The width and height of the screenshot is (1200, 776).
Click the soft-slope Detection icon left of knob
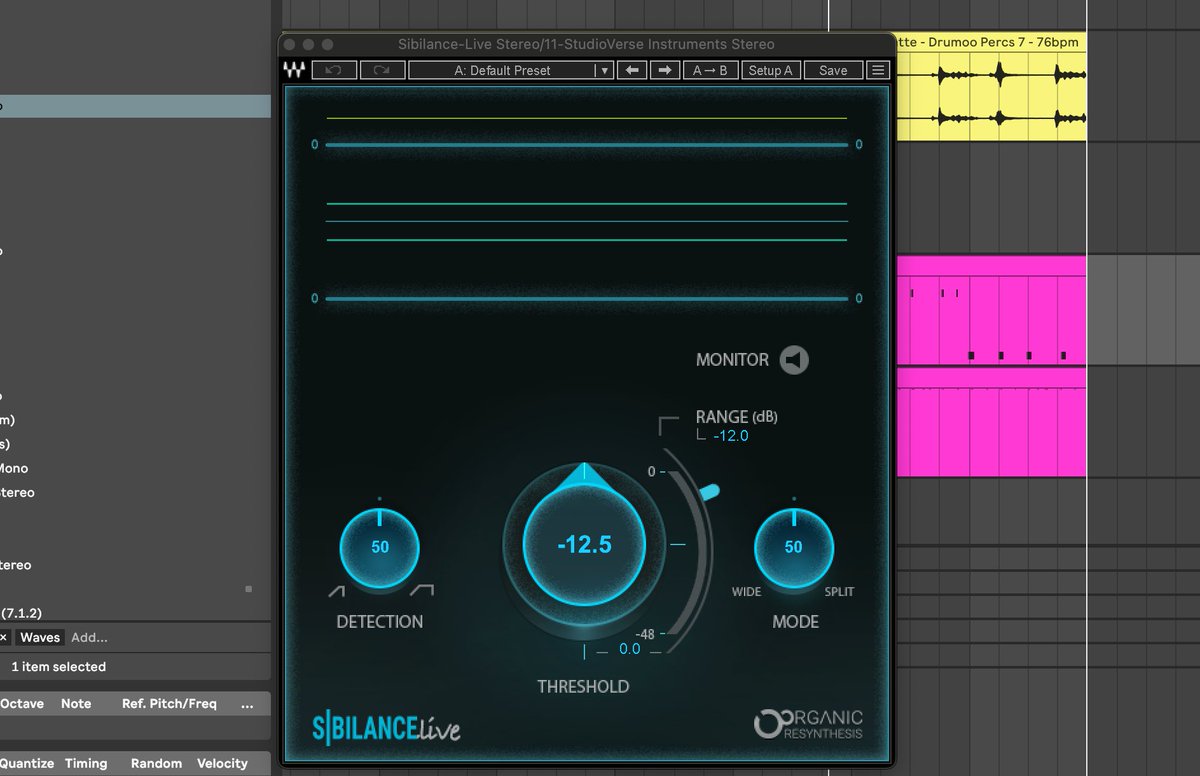pos(336,592)
